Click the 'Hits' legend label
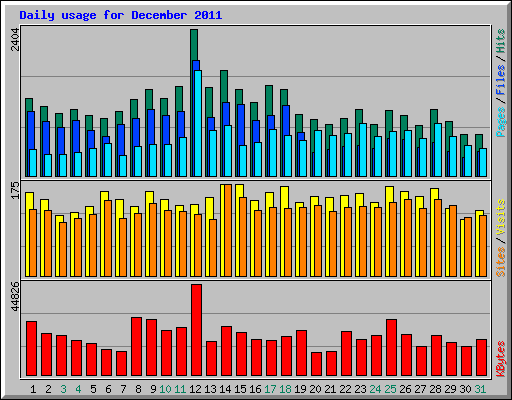This screenshot has height=400, width=512. (x=501, y=41)
